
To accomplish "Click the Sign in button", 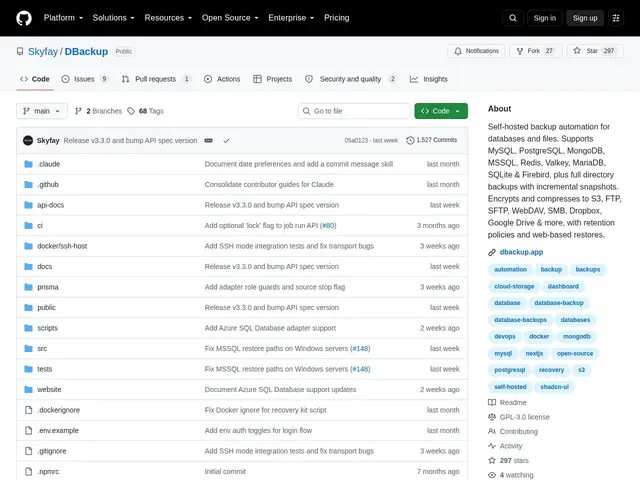I will tap(544, 18).
